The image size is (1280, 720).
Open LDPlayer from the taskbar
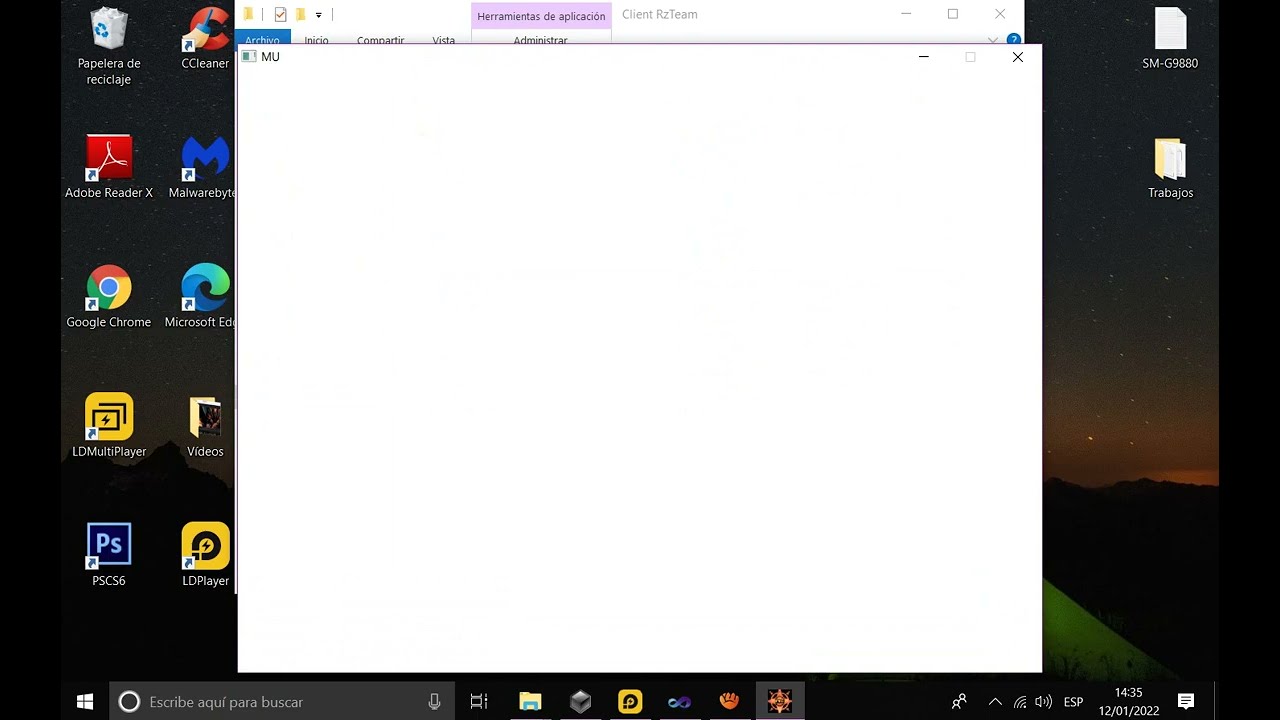pos(630,702)
